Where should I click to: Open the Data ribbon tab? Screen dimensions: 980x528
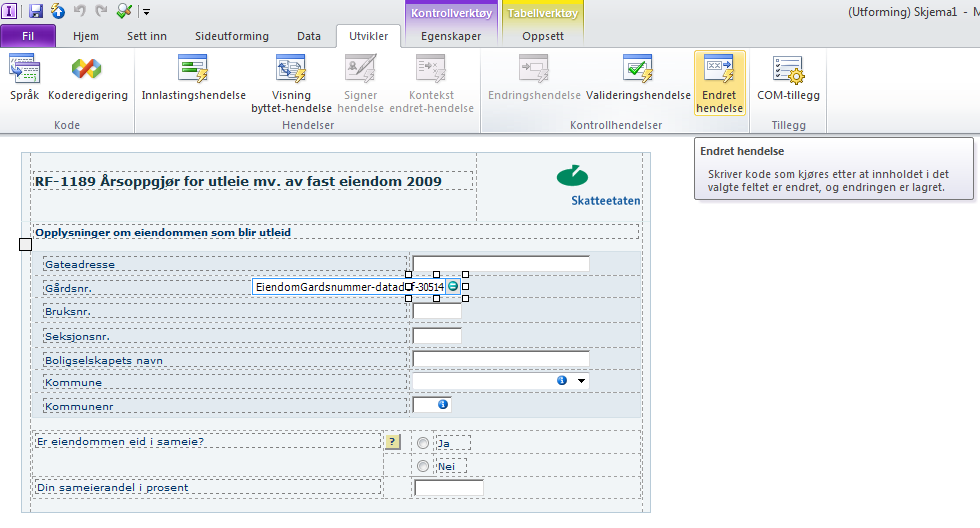tap(309, 36)
